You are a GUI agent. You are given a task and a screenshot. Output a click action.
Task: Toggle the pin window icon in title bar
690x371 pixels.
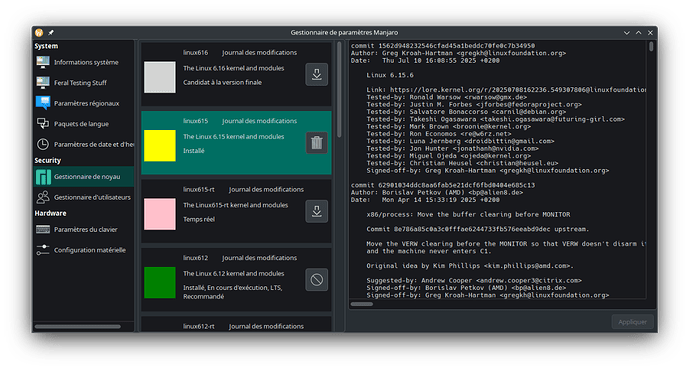[x=51, y=33]
